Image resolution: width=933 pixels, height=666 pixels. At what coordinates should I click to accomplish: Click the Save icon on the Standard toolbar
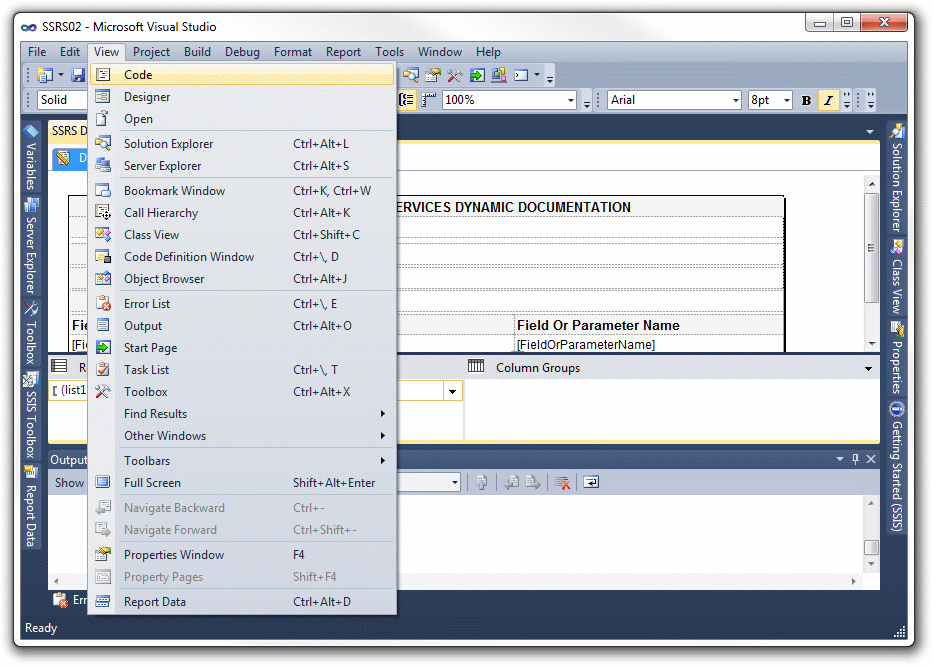(x=78, y=75)
